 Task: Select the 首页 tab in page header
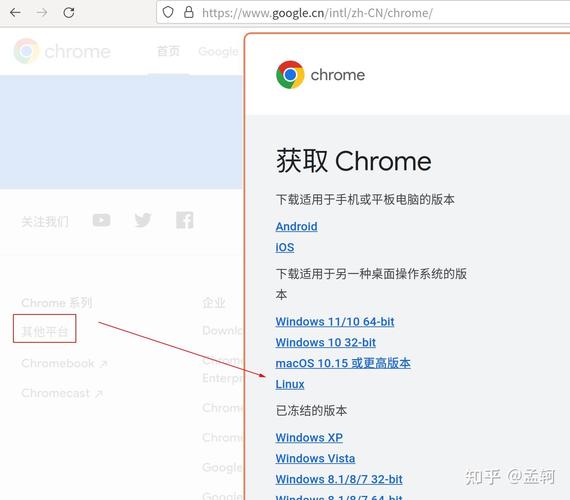[x=168, y=51]
